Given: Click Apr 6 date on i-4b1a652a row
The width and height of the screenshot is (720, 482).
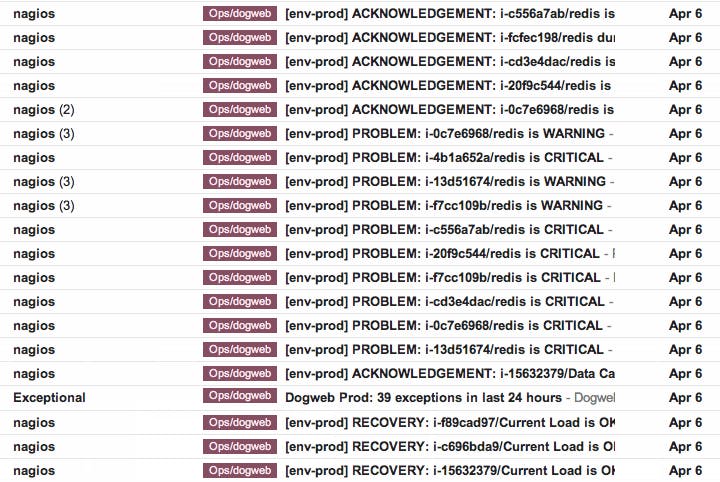Looking at the screenshot, I should tap(685, 157).
